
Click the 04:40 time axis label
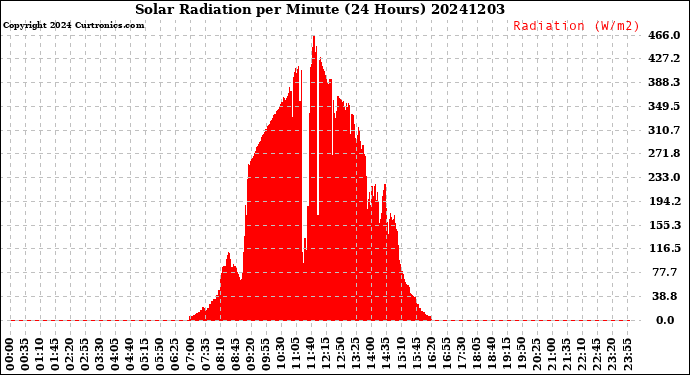tap(130, 354)
